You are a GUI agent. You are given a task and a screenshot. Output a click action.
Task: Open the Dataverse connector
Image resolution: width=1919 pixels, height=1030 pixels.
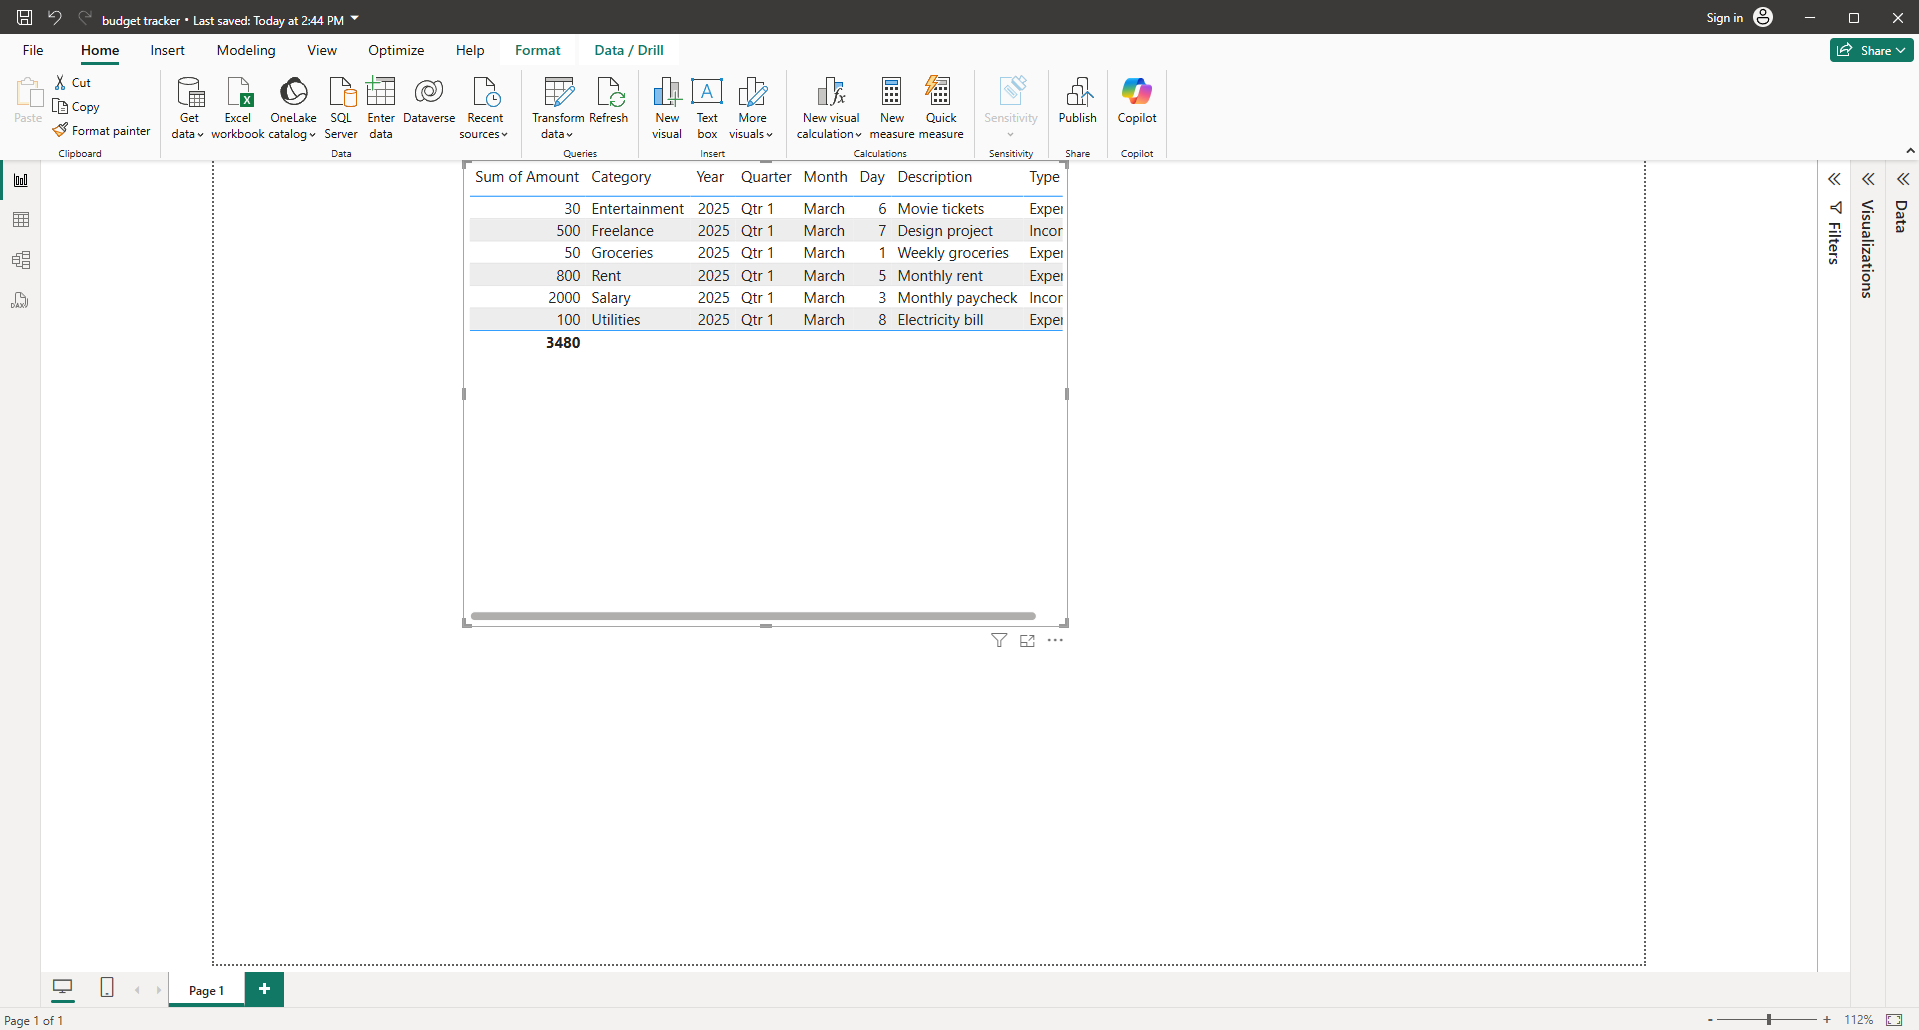point(429,100)
